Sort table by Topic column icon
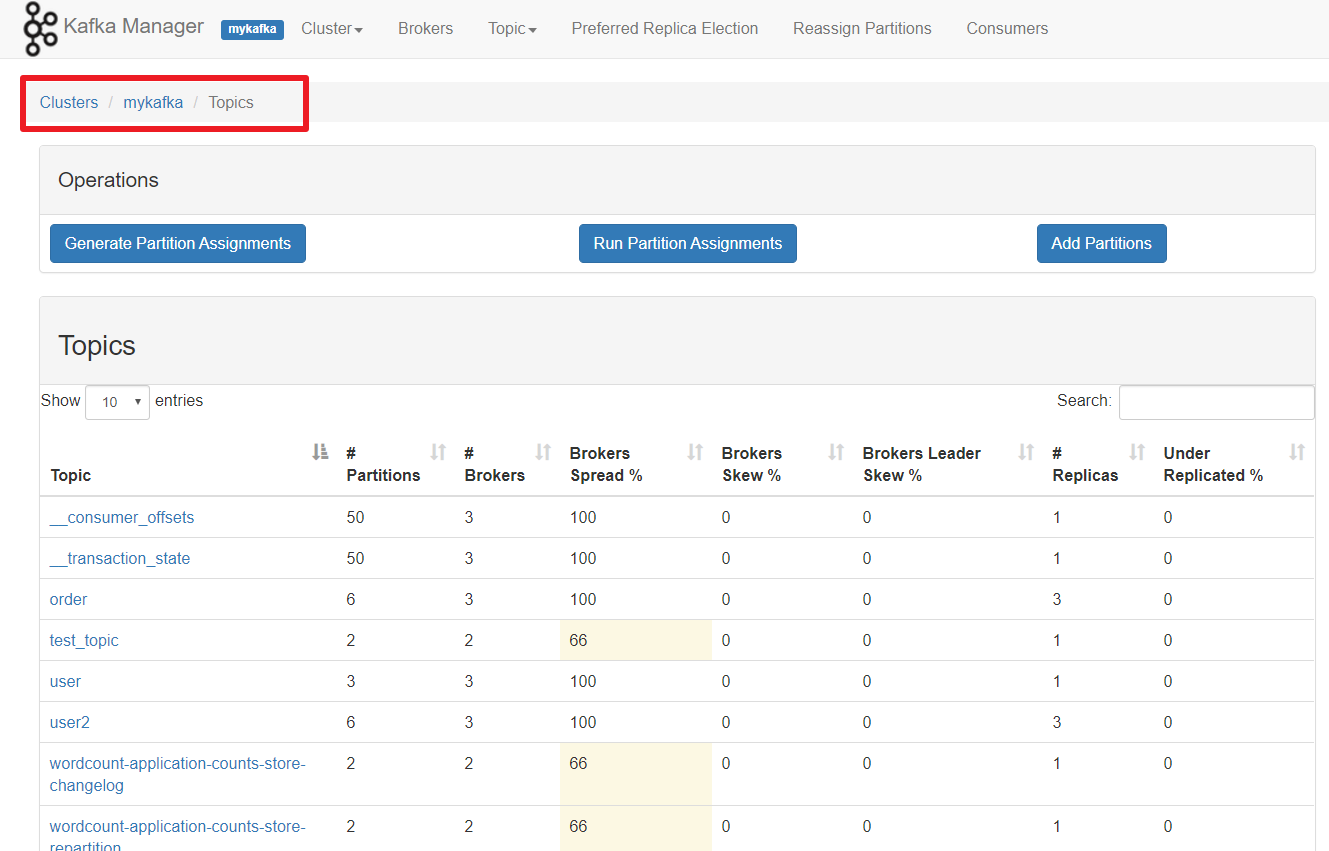Screen dimensions: 1329x851 [x=320, y=452]
